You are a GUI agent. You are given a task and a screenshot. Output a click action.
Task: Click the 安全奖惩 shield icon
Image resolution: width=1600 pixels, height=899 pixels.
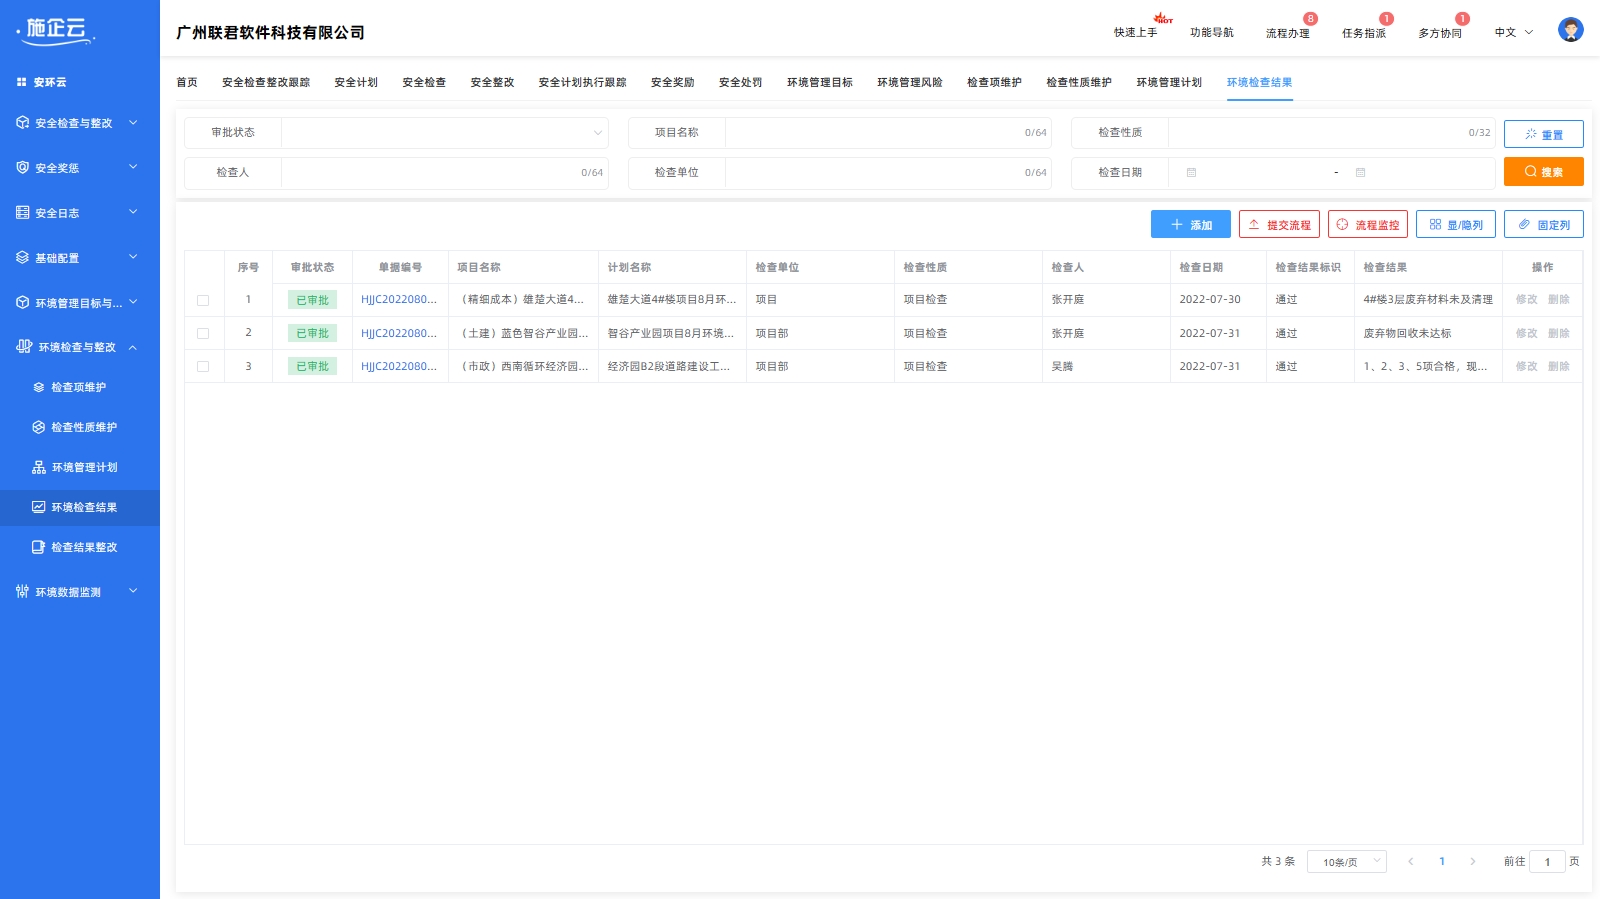(23, 168)
